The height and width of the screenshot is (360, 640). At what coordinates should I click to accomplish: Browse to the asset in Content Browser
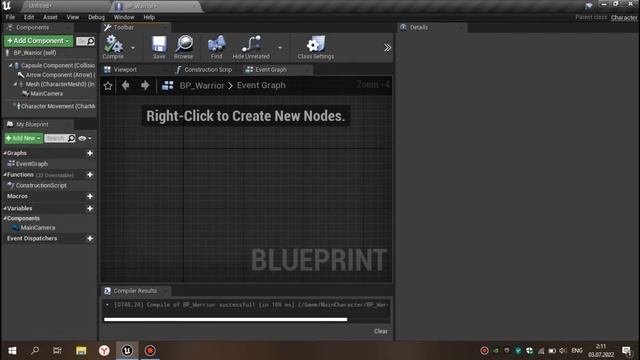point(184,47)
